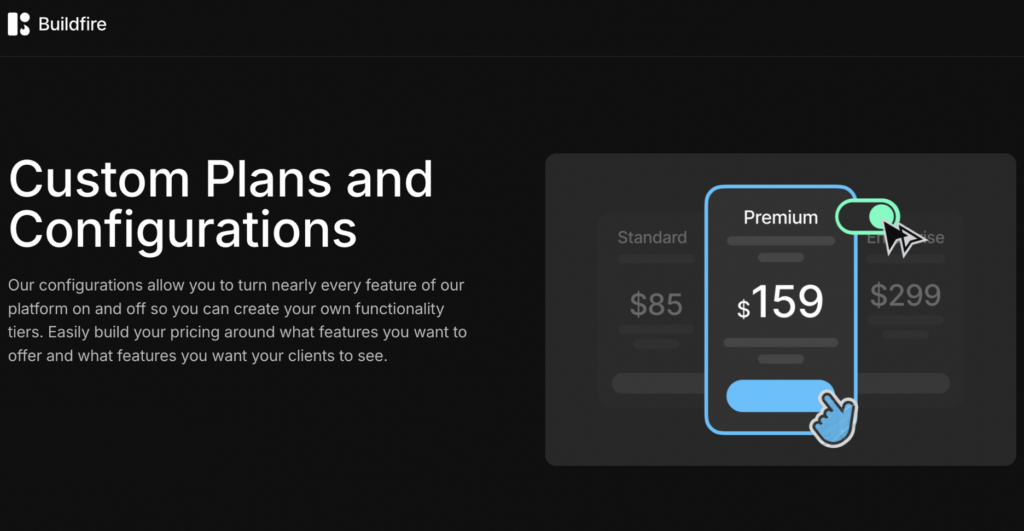Click the Enterprise plan gray button bar
Viewport: 1024px width, 531px height.
tap(904, 383)
